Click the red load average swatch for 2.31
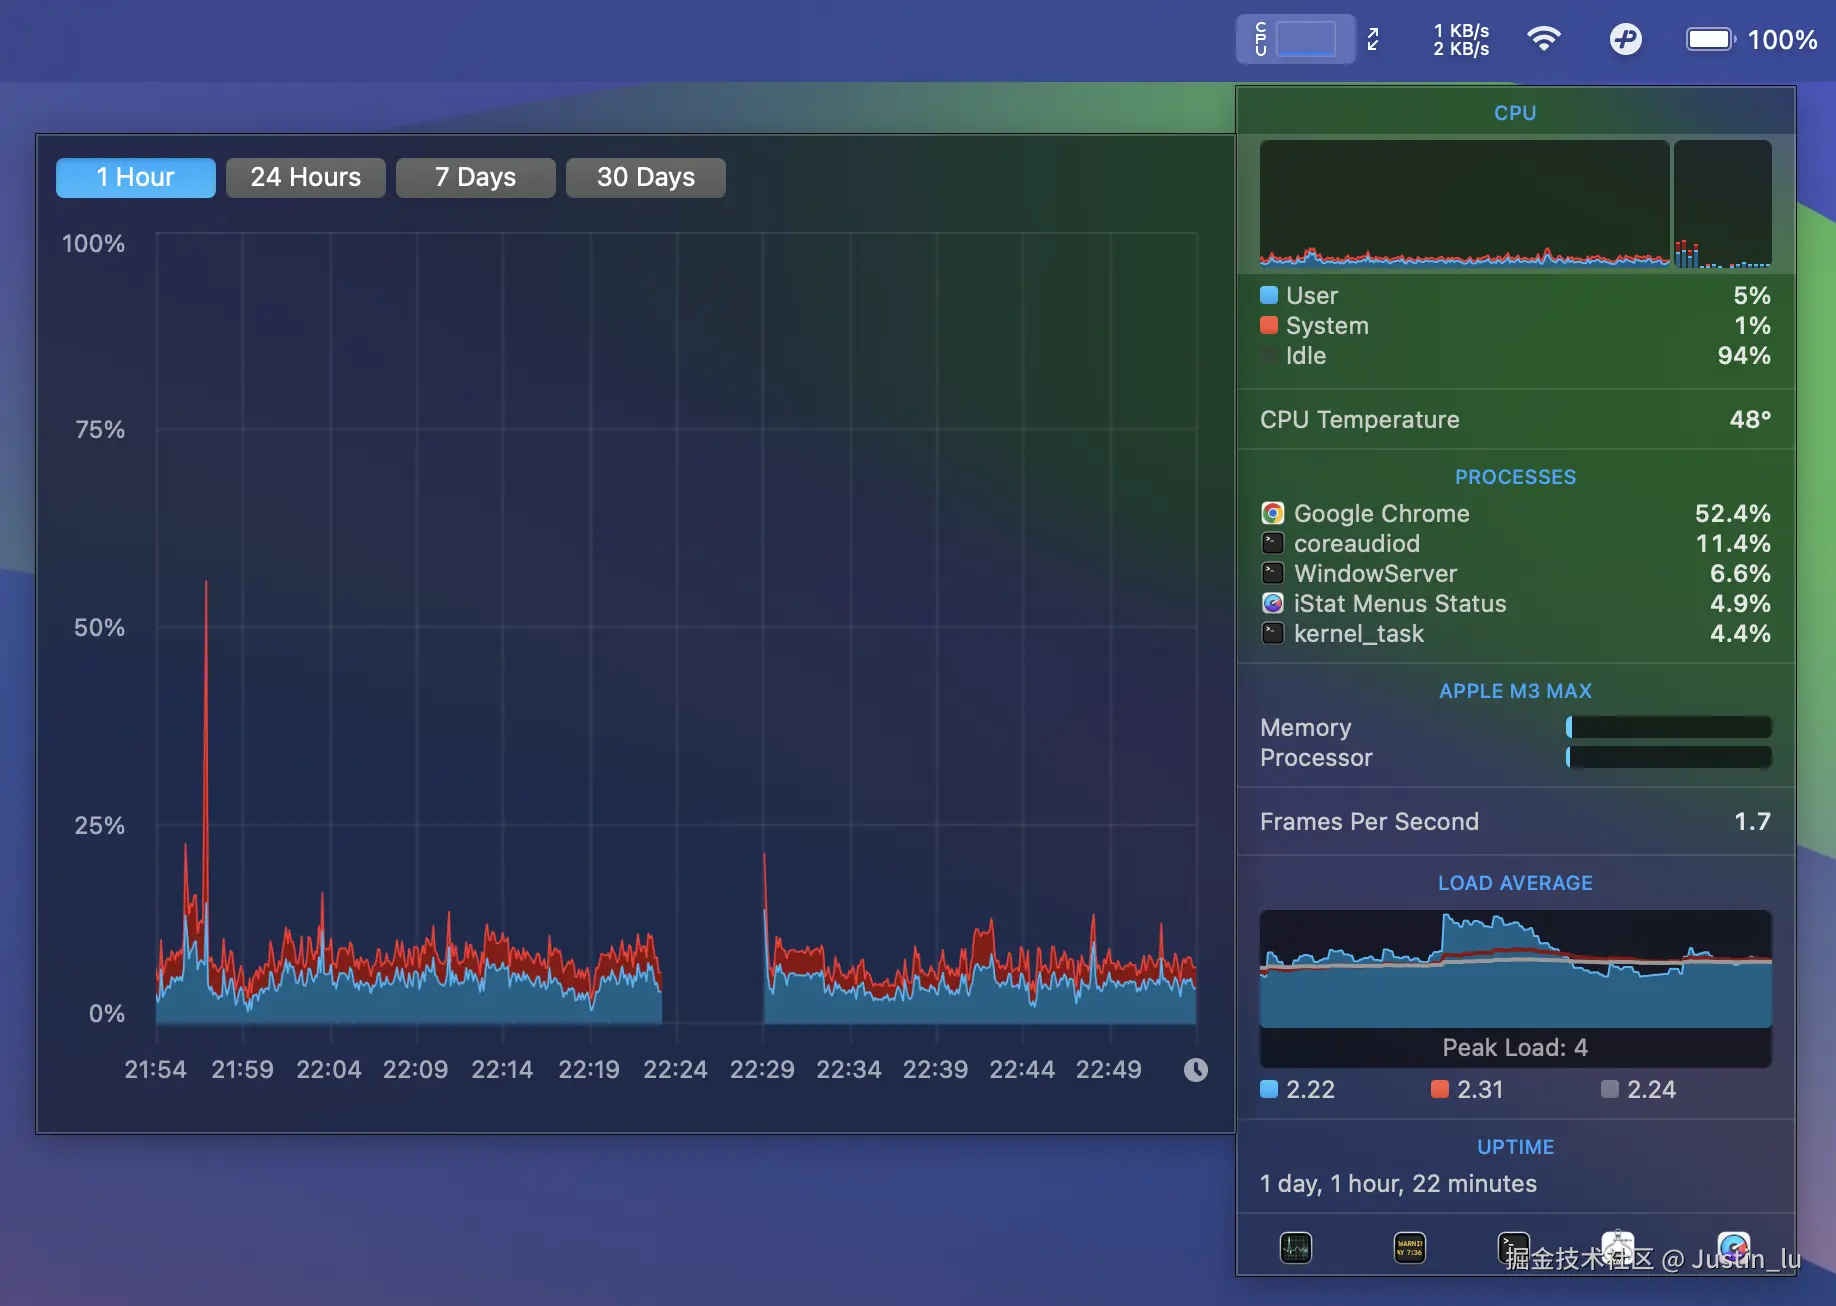Screen dimensions: 1836x1306 [1440, 1089]
